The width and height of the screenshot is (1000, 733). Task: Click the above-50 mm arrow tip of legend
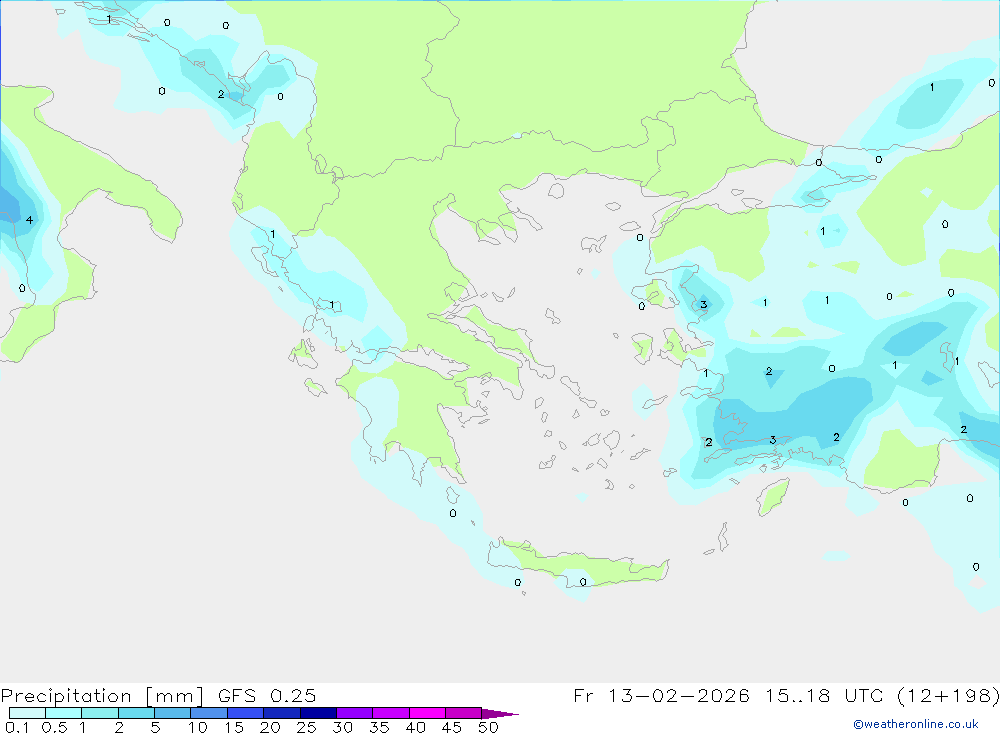pos(500,714)
